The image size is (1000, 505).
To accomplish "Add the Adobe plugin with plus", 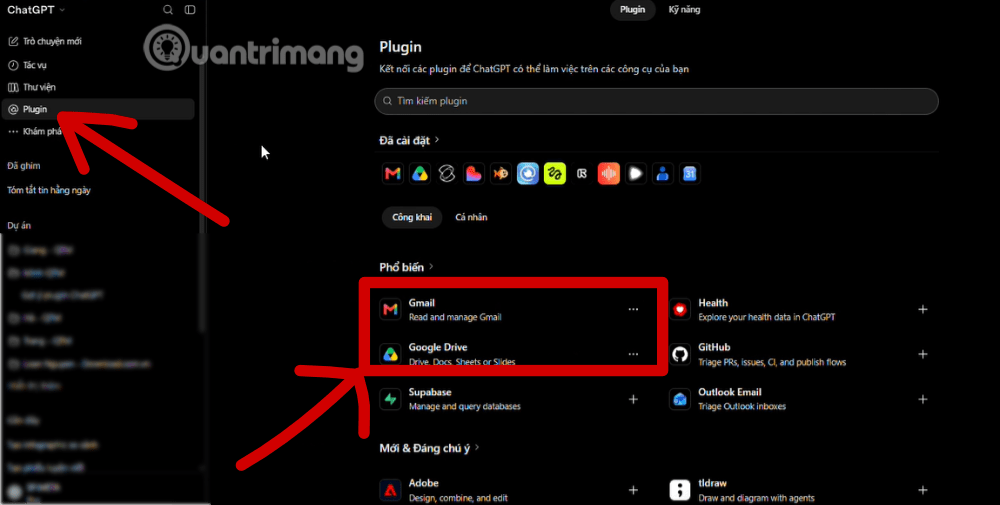I will tap(633, 490).
